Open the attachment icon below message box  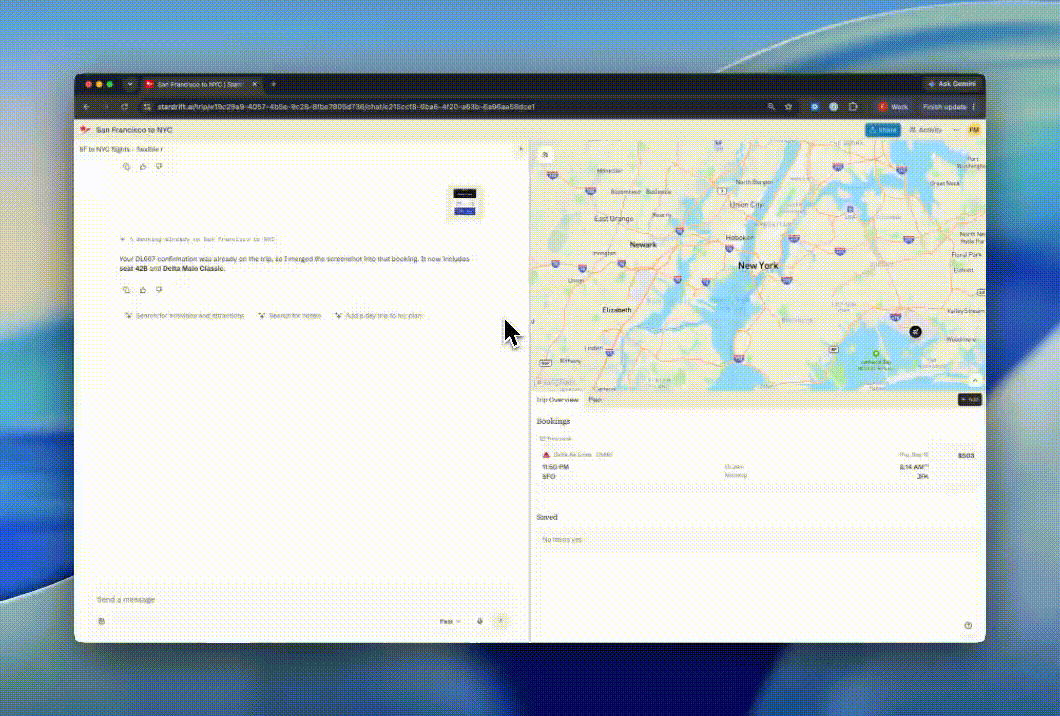coord(101,621)
